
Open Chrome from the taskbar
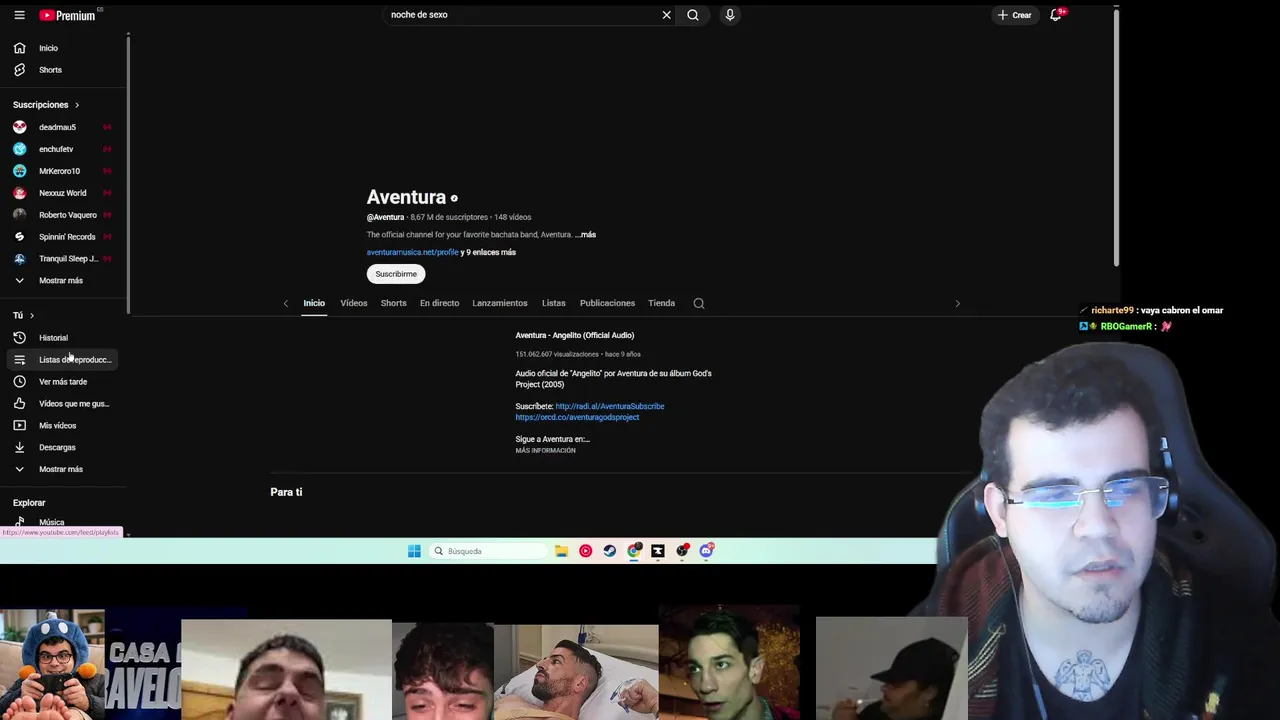634,551
